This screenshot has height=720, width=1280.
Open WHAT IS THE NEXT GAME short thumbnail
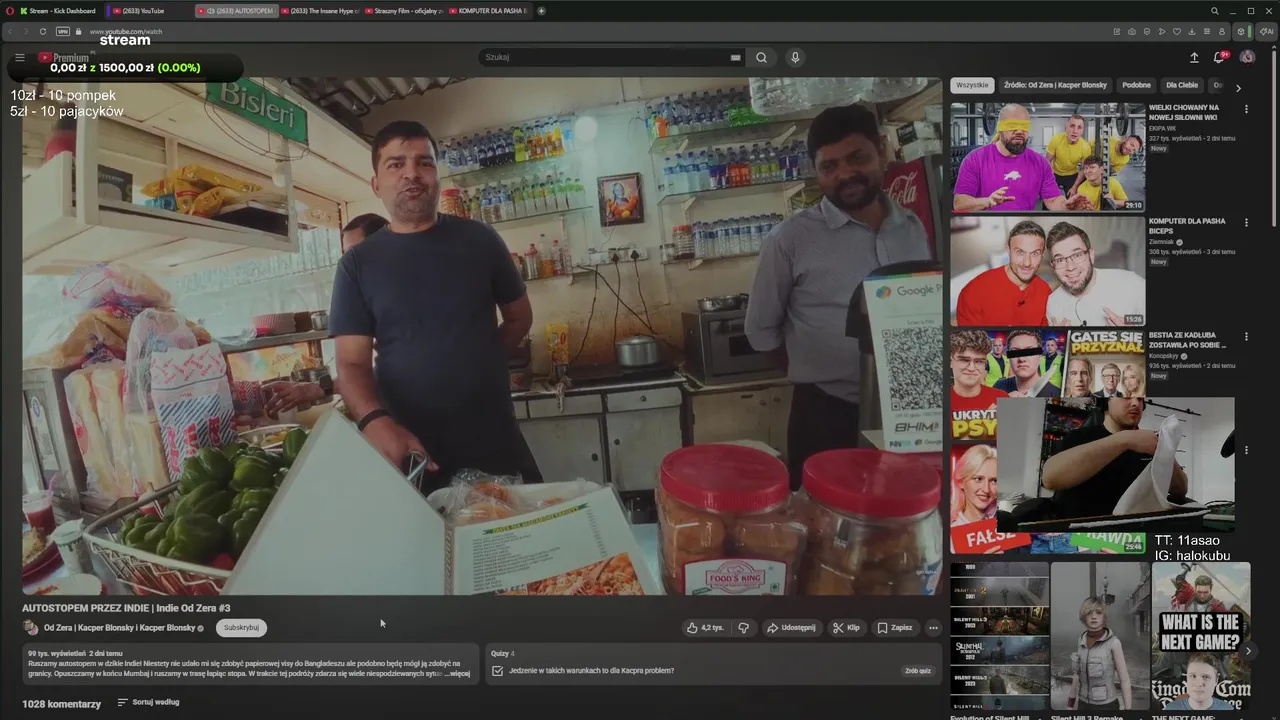pos(1200,636)
